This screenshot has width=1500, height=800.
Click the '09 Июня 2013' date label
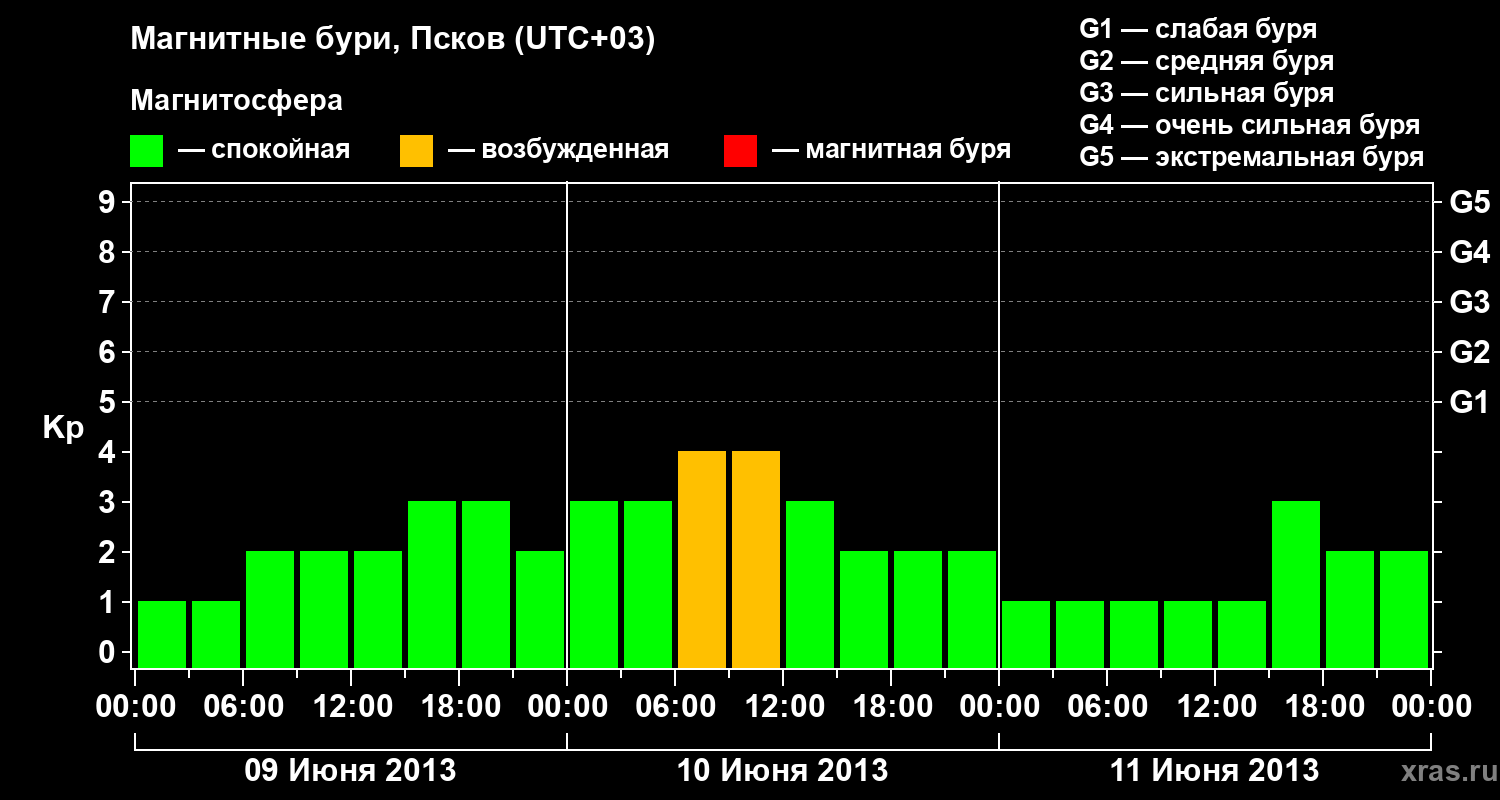[351, 771]
